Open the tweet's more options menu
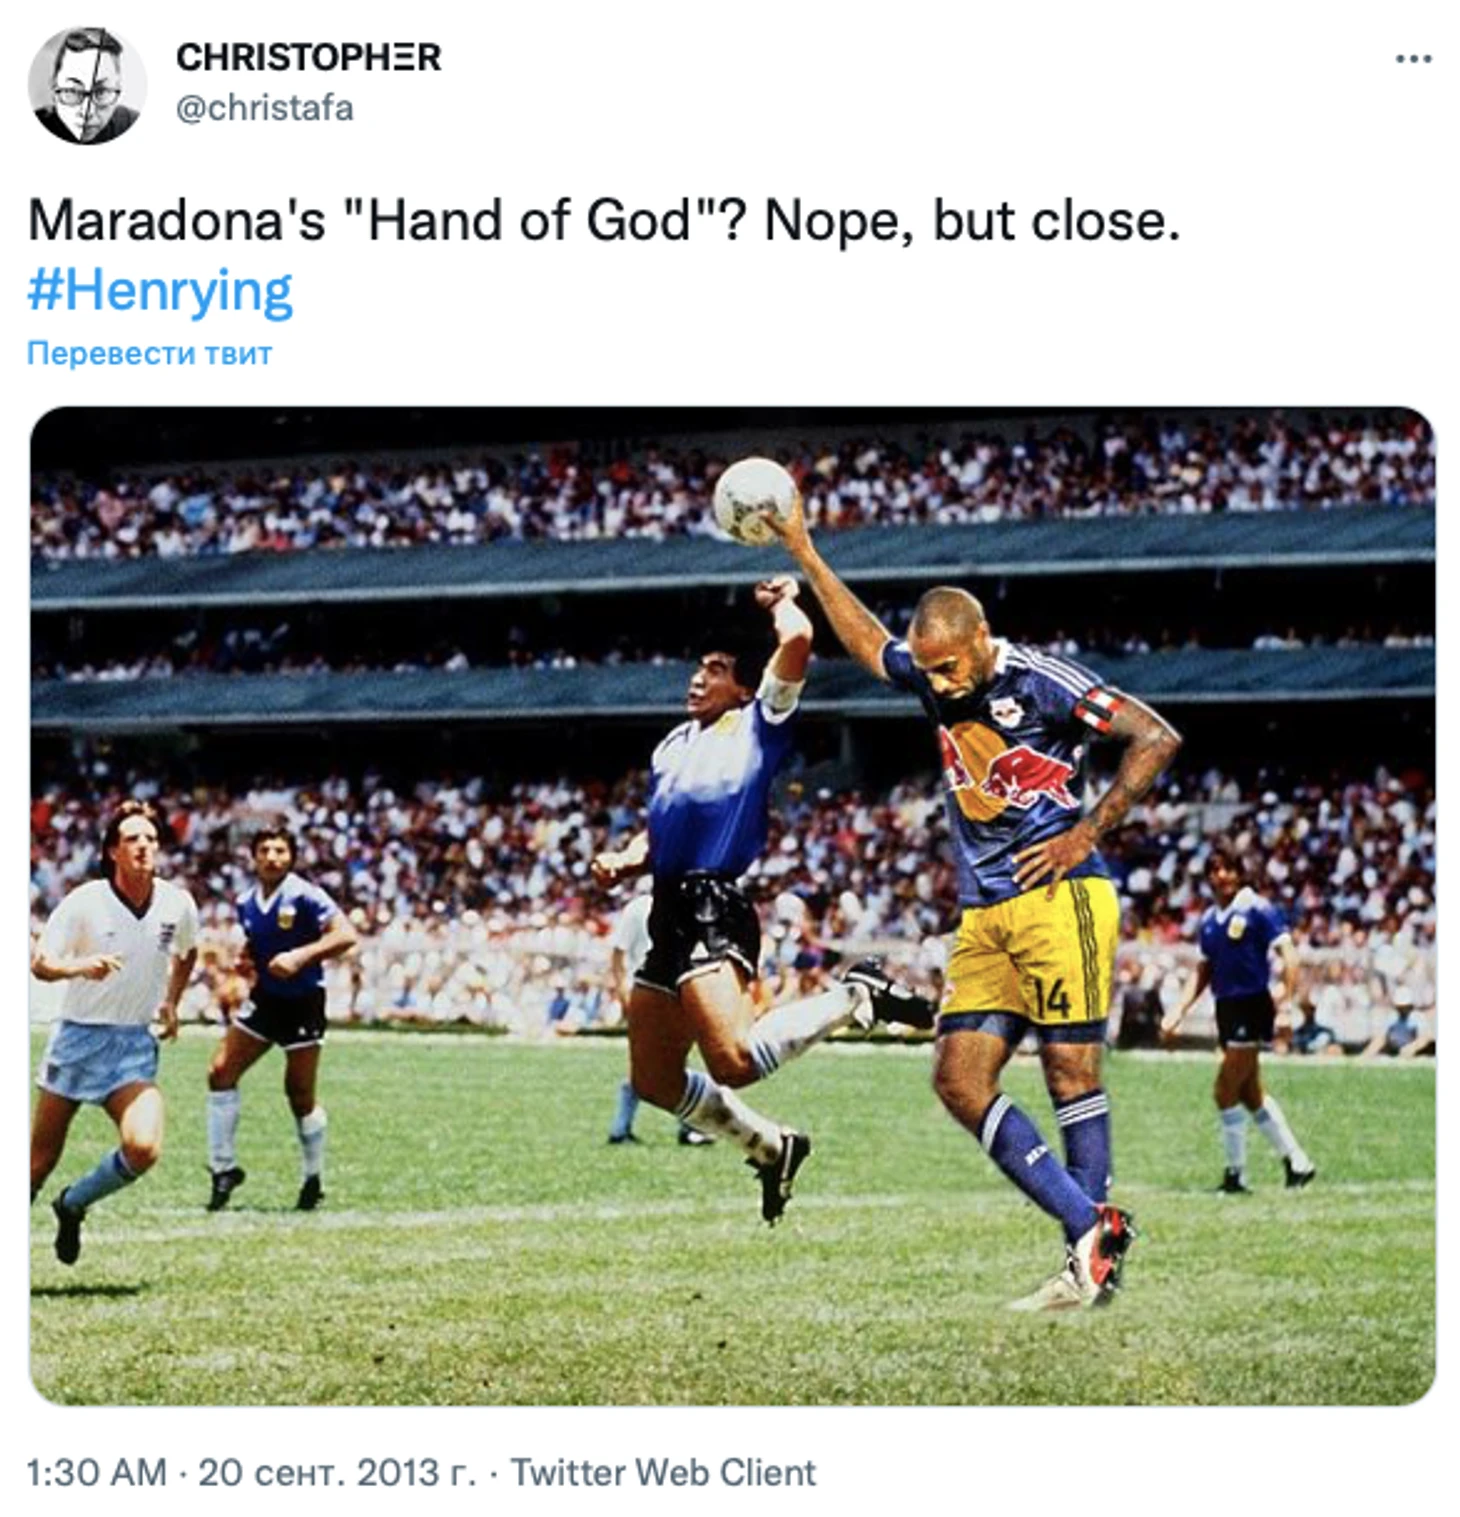 click(x=1412, y=60)
